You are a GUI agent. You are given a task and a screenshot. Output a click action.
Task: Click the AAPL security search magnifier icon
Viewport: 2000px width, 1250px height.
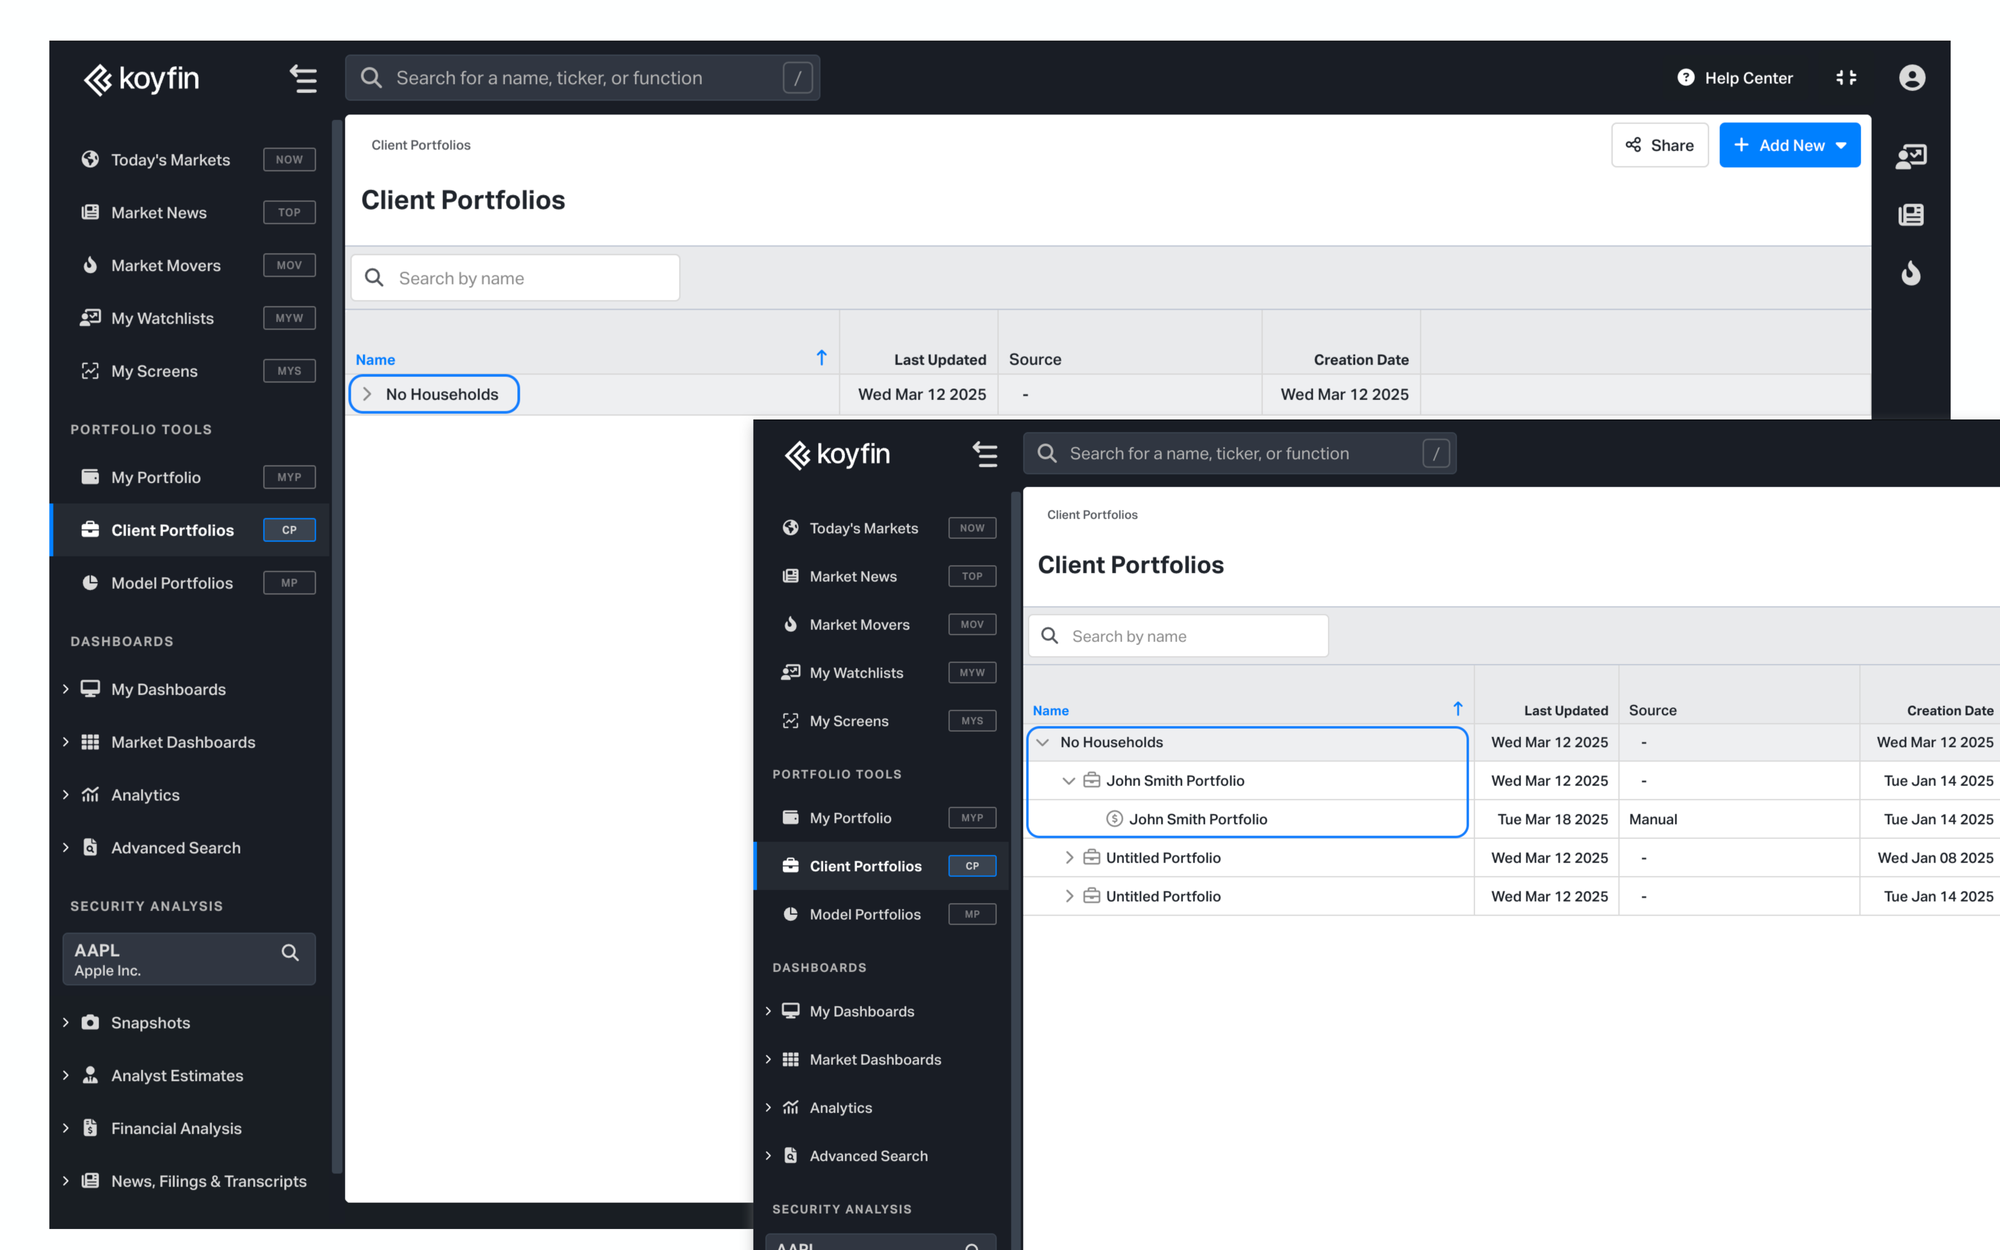[290, 953]
